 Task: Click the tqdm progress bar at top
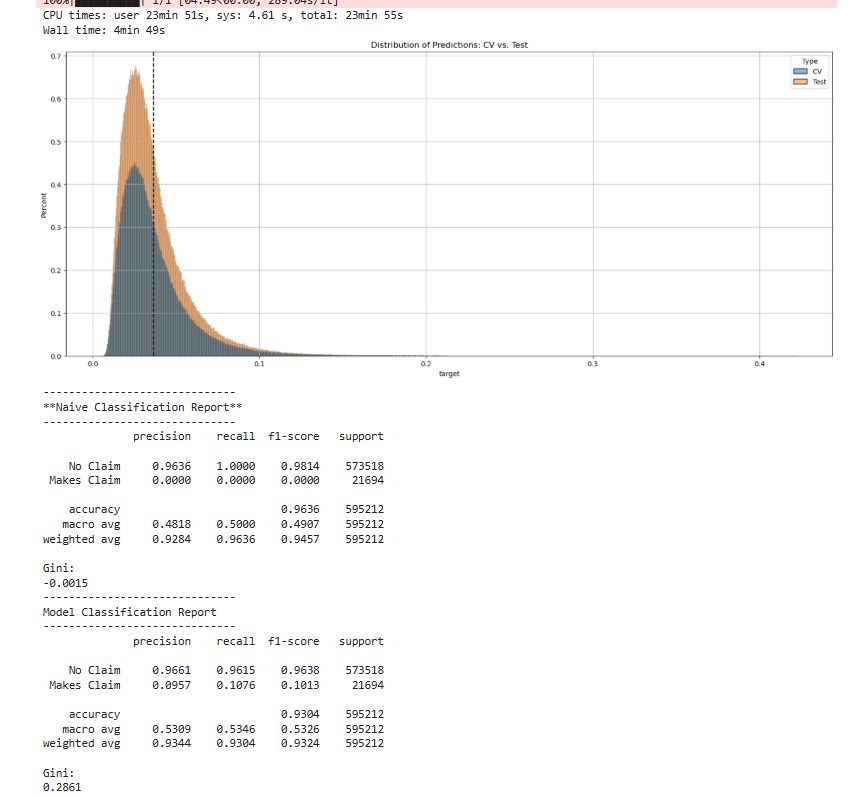tap(108, 3)
